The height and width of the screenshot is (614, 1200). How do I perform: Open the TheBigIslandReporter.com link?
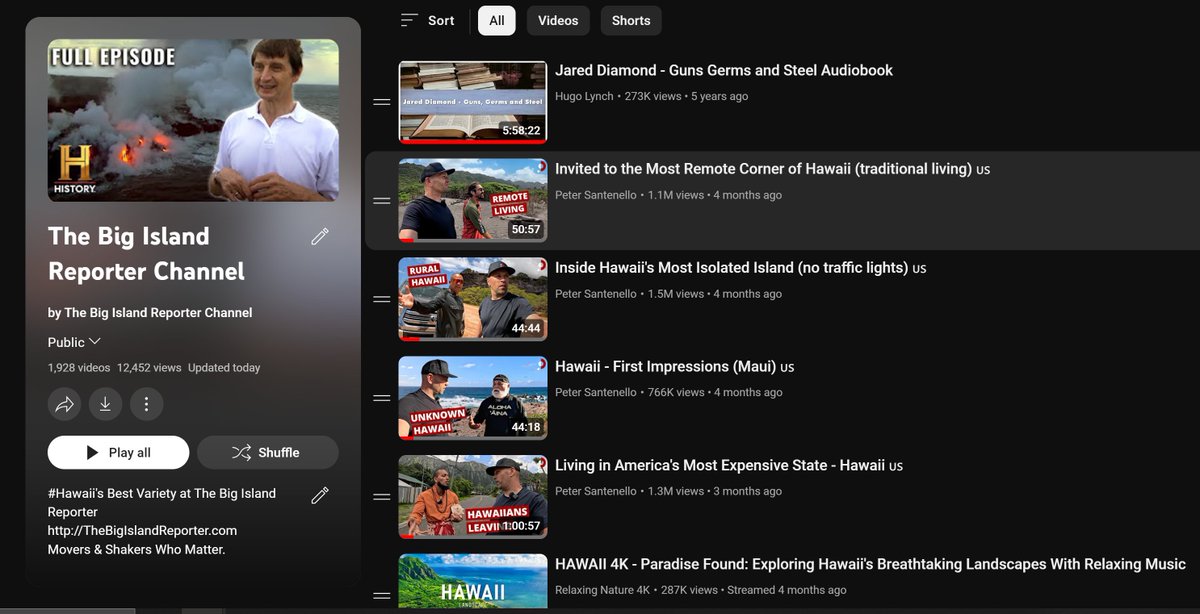click(x=142, y=531)
